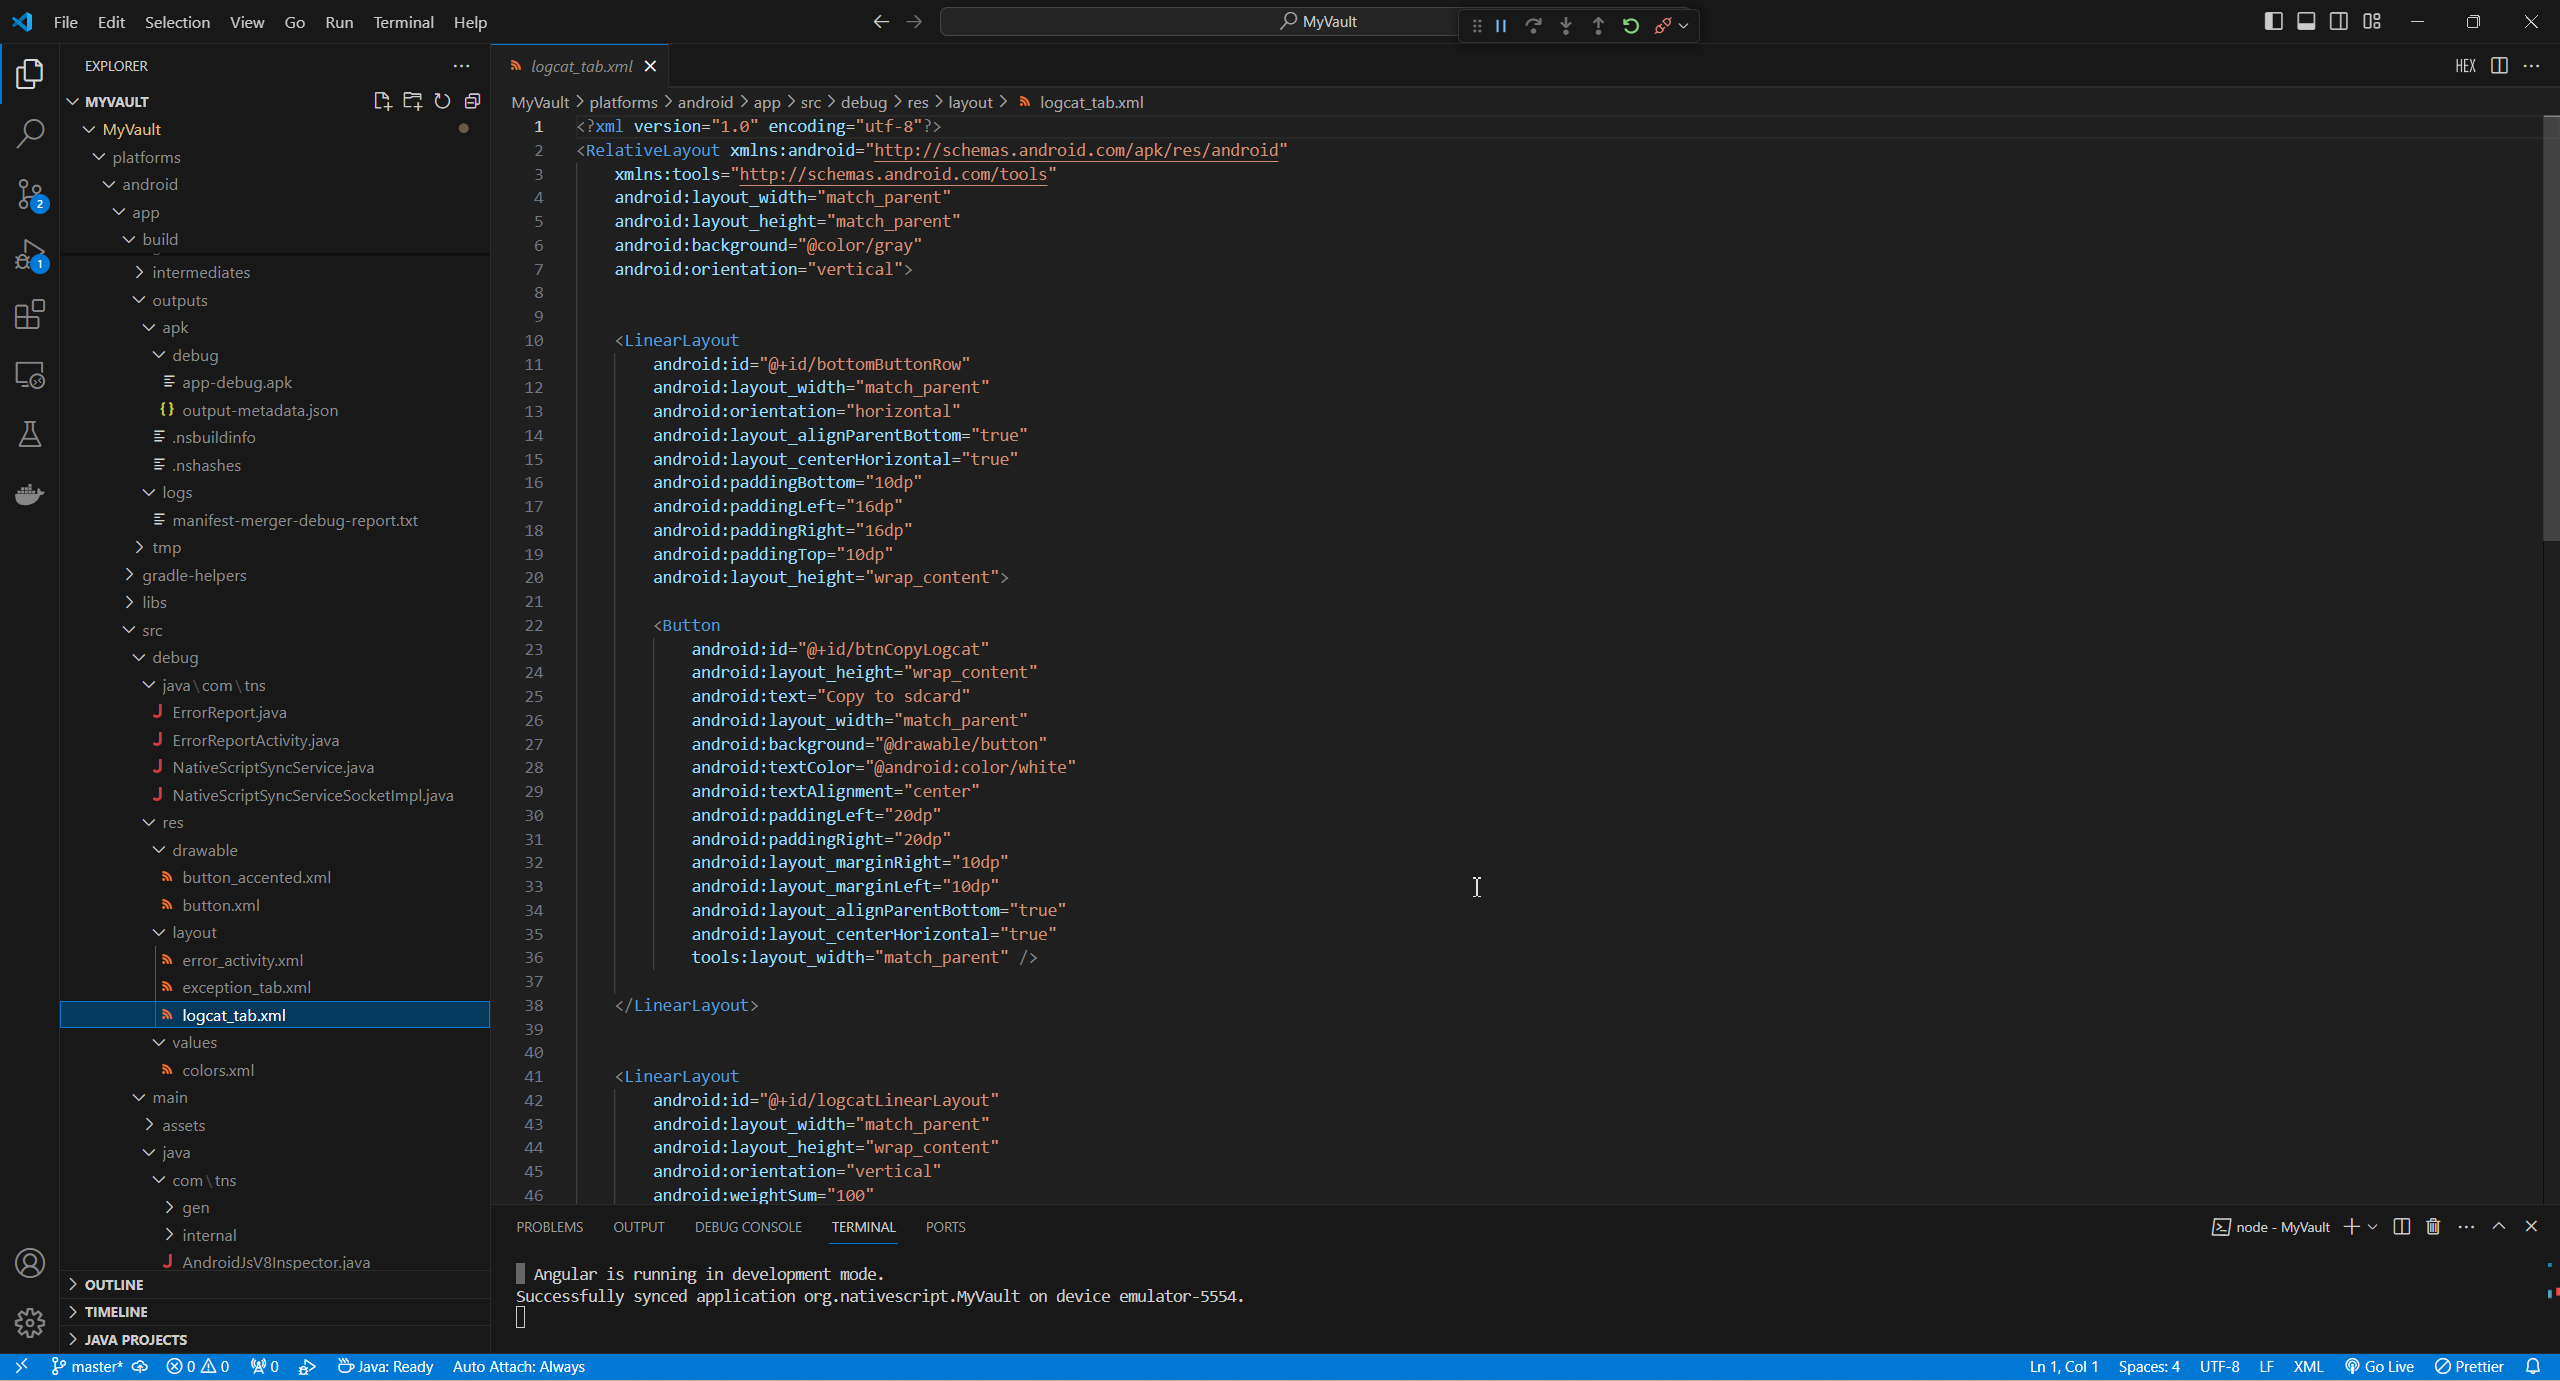Viewport: 2560px width, 1381px height.
Task: Restart debugging with the green arrow icon
Action: pos(1631,26)
